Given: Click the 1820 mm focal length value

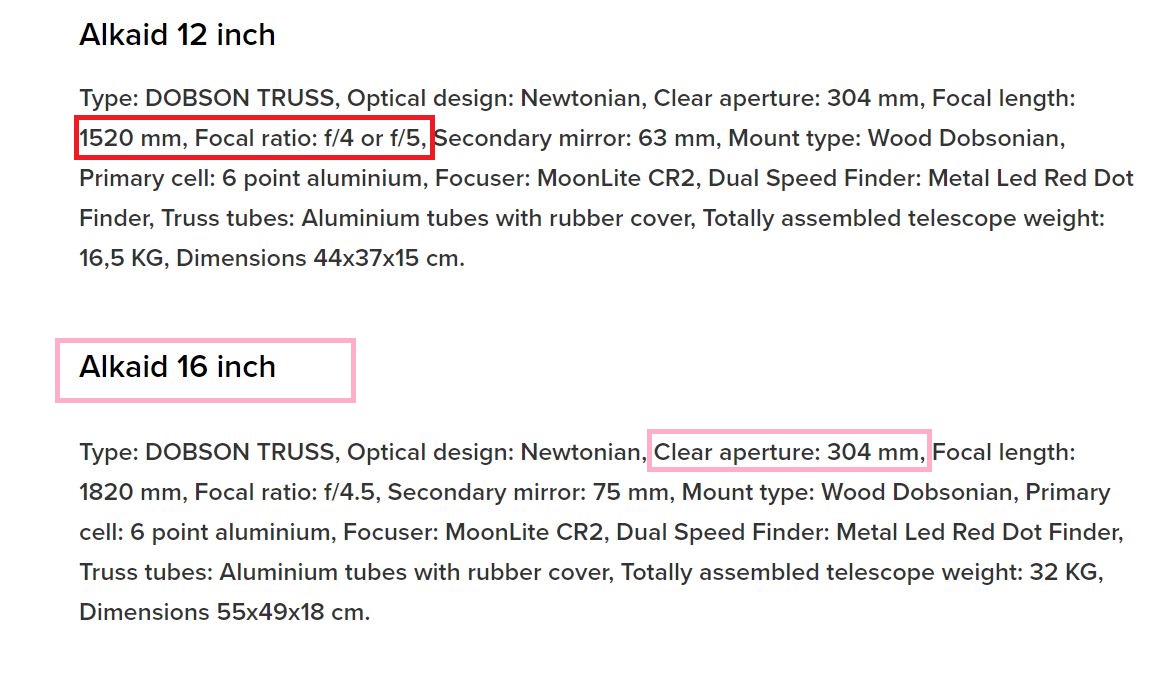Looking at the screenshot, I should pyautogui.click(x=131, y=492).
